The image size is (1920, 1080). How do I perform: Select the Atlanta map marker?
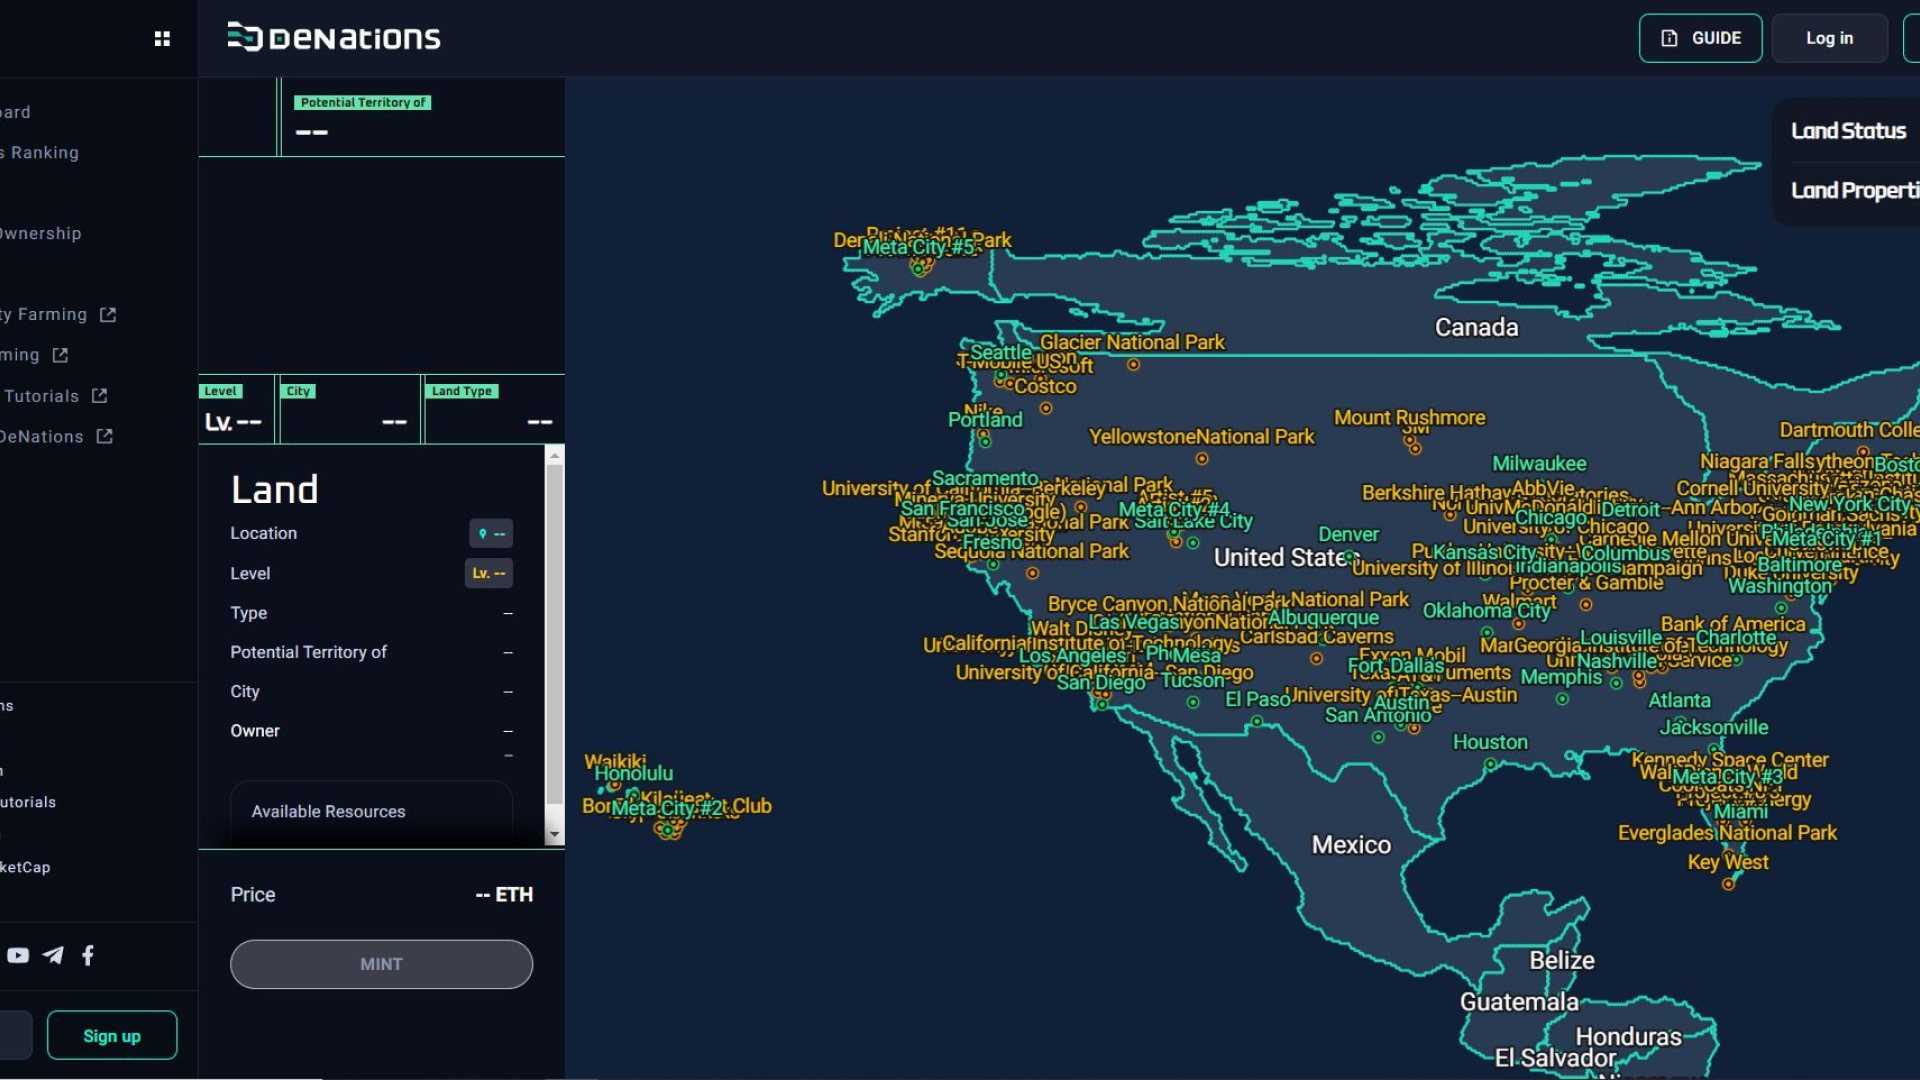[x=1679, y=722]
